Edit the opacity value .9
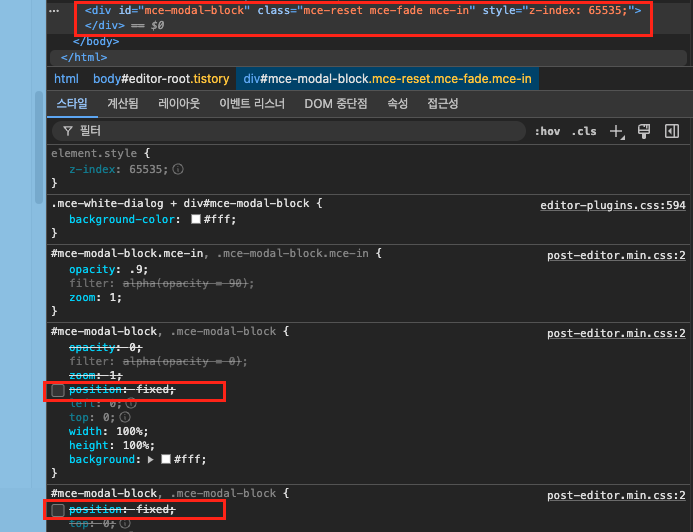This screenshot has height=532, width=693. [135, 270]
